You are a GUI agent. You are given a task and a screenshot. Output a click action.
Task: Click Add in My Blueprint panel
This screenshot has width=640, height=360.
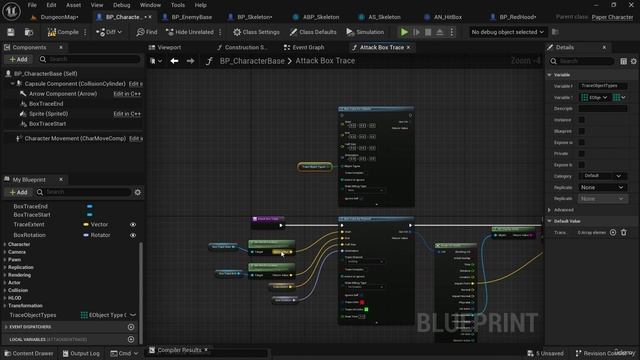(x=18, y=192)
